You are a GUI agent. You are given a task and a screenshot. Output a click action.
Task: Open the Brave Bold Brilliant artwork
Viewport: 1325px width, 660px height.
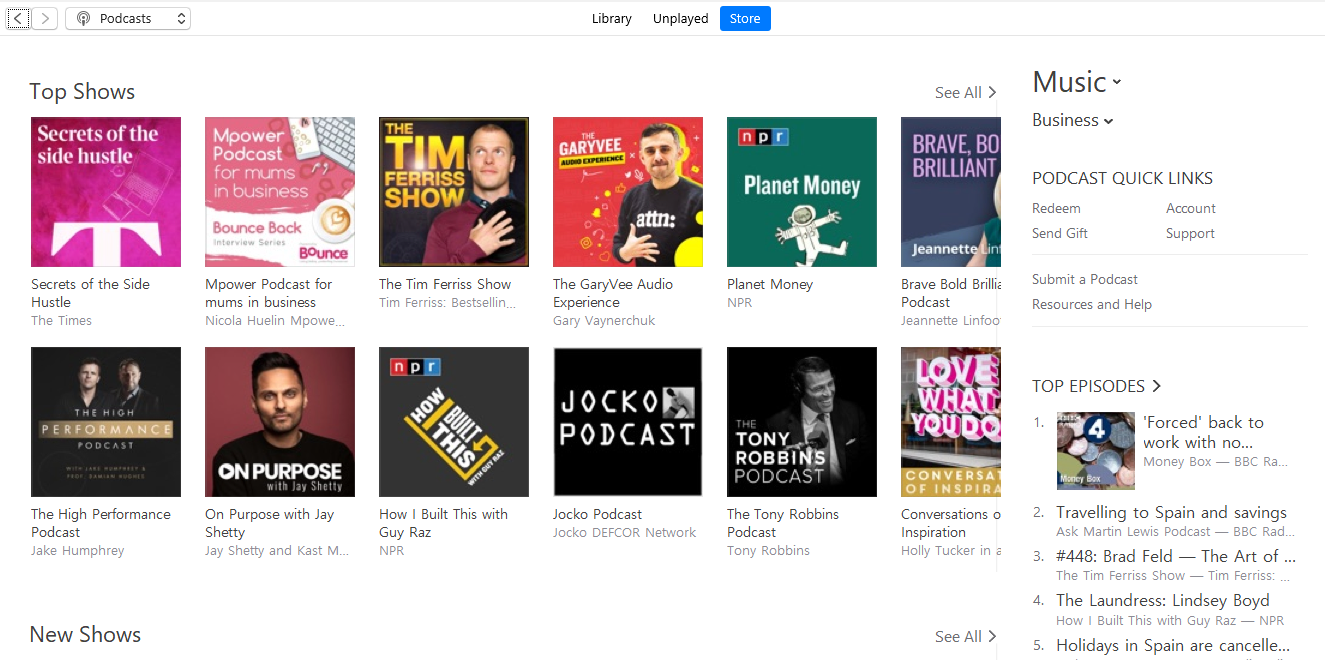[x=949, y=192]
